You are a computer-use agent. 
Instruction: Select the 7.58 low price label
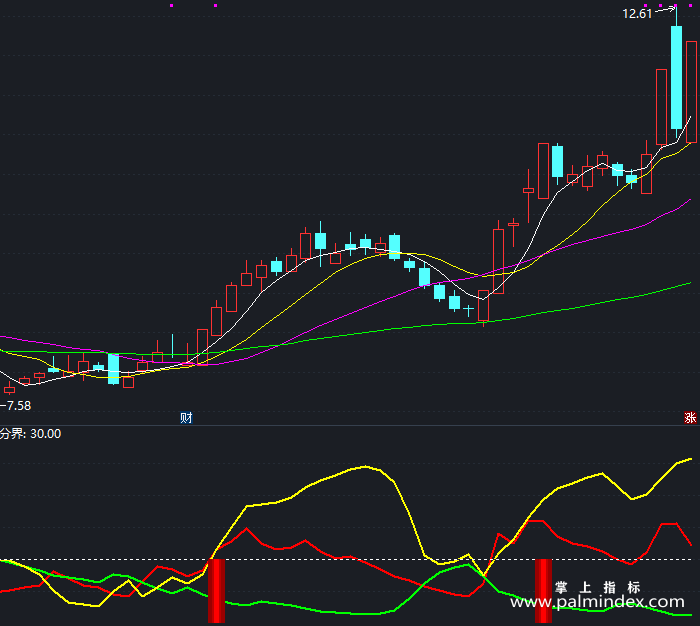17,405
